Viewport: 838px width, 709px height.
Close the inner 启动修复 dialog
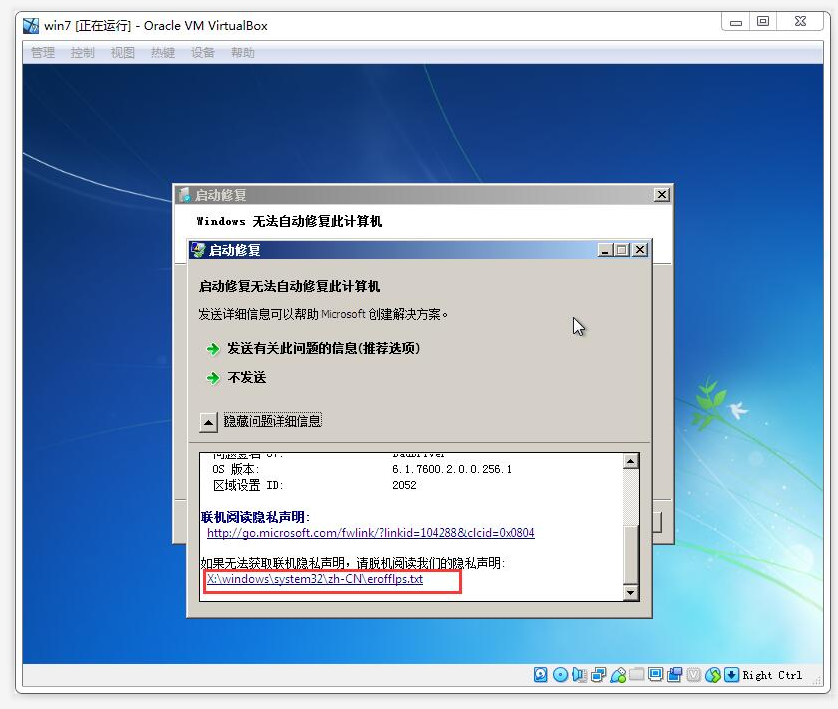coord(640,250)
